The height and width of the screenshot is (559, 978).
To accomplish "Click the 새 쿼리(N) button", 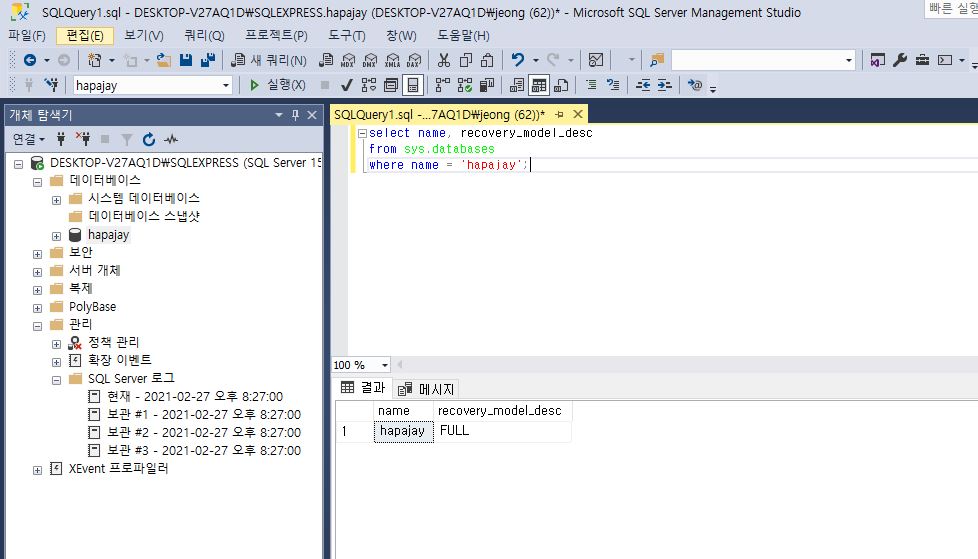I will pos(269,60).
